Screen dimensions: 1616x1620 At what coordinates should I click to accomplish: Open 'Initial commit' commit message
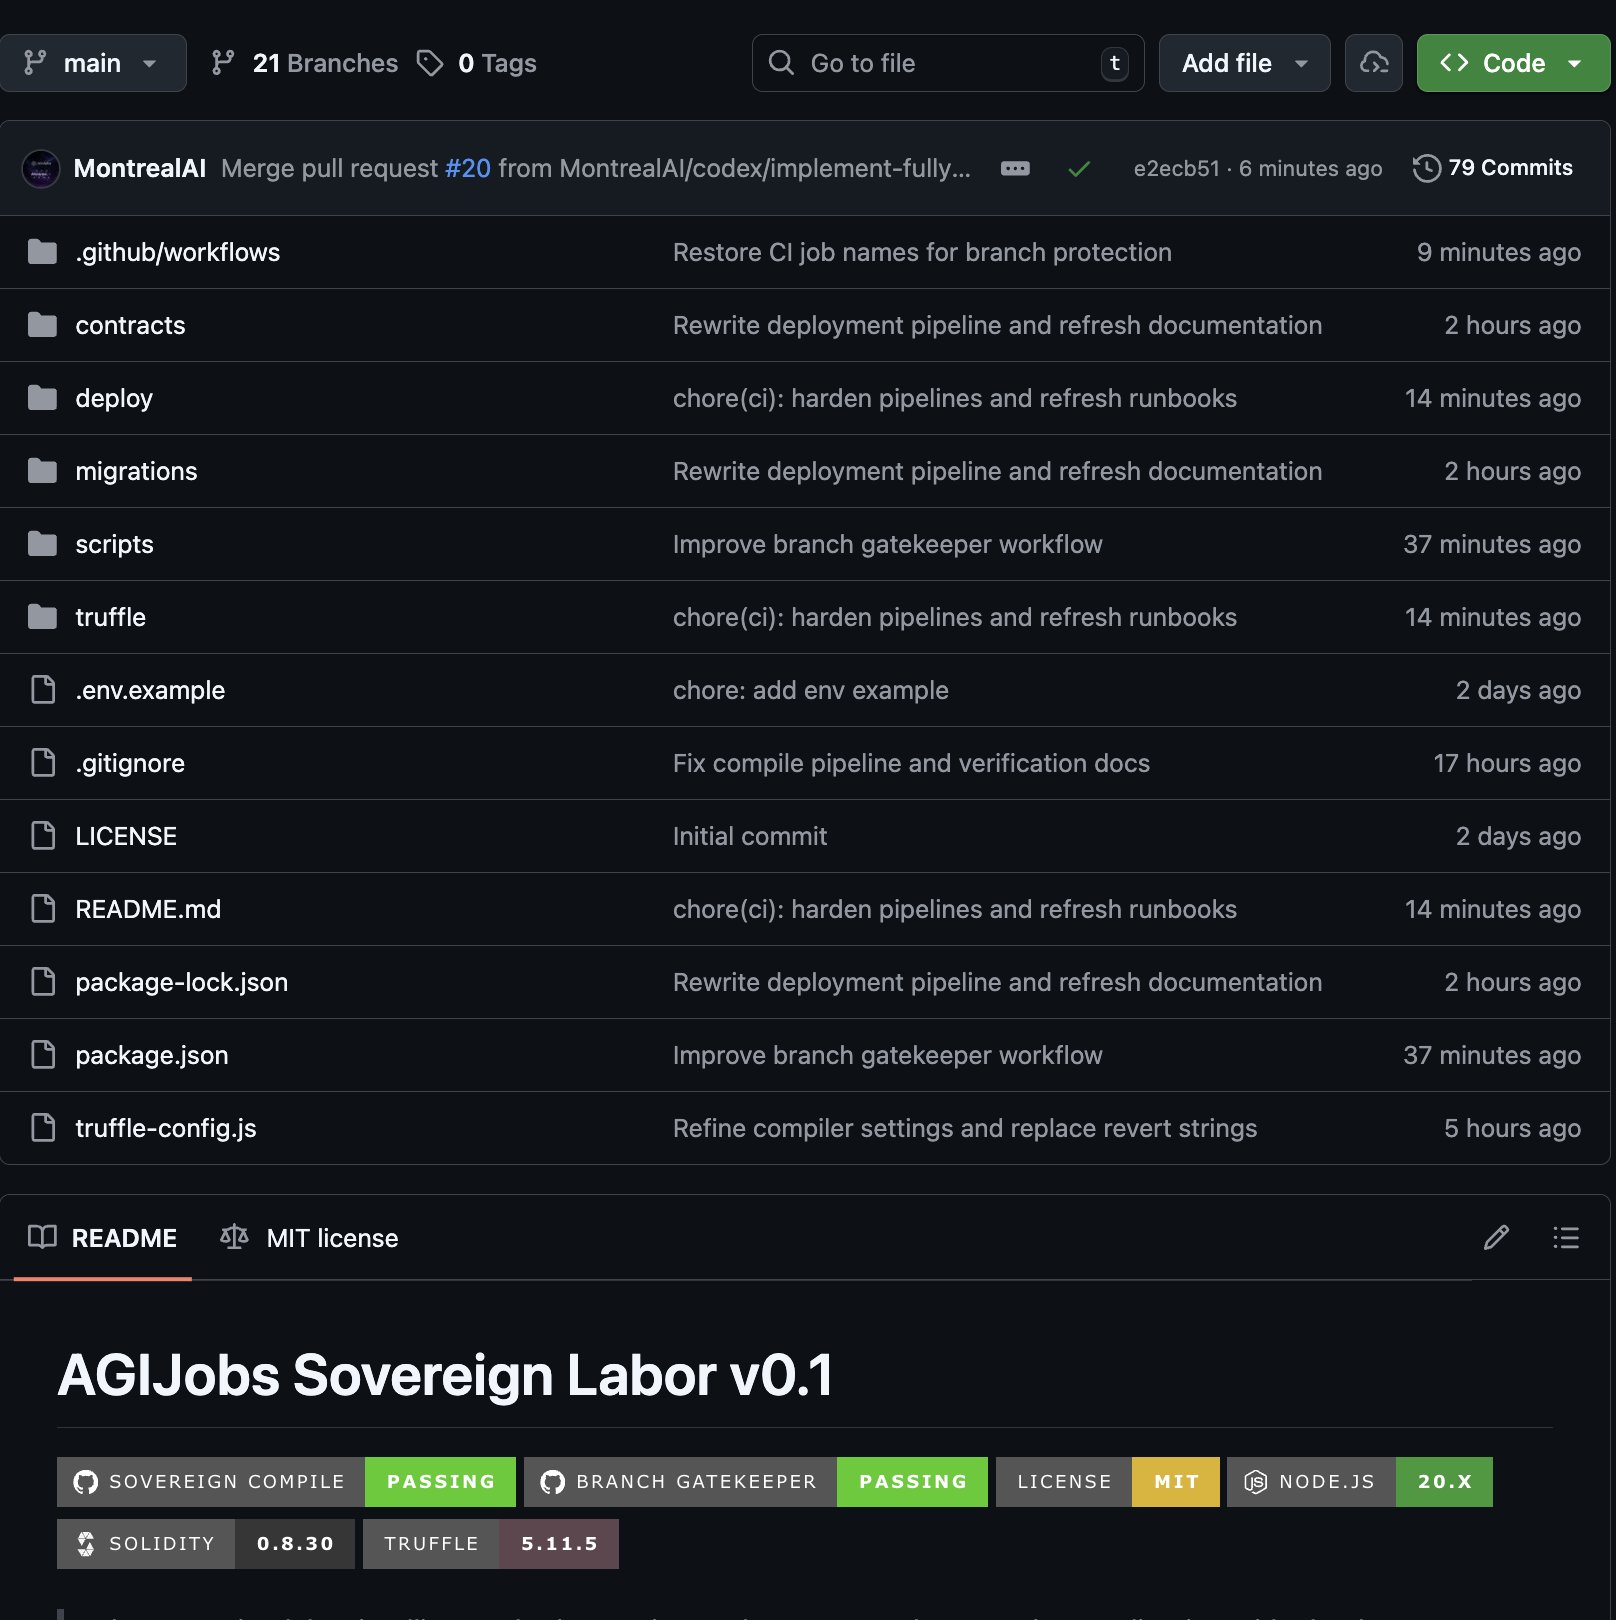click(750, 836)
